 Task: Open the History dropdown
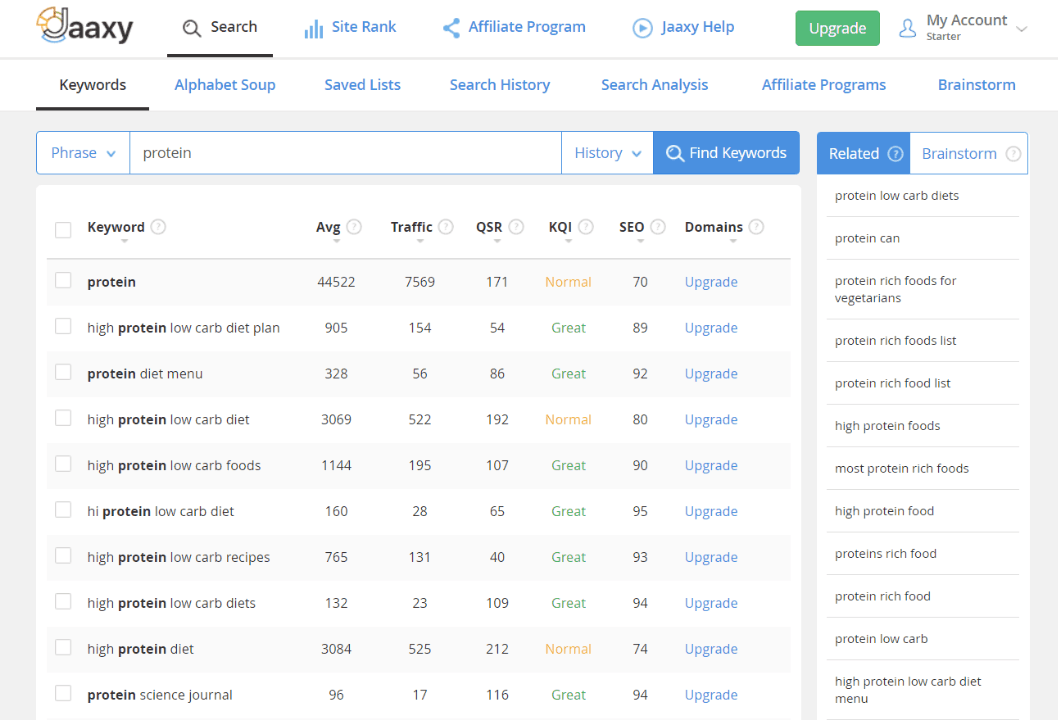pos(607,153)
